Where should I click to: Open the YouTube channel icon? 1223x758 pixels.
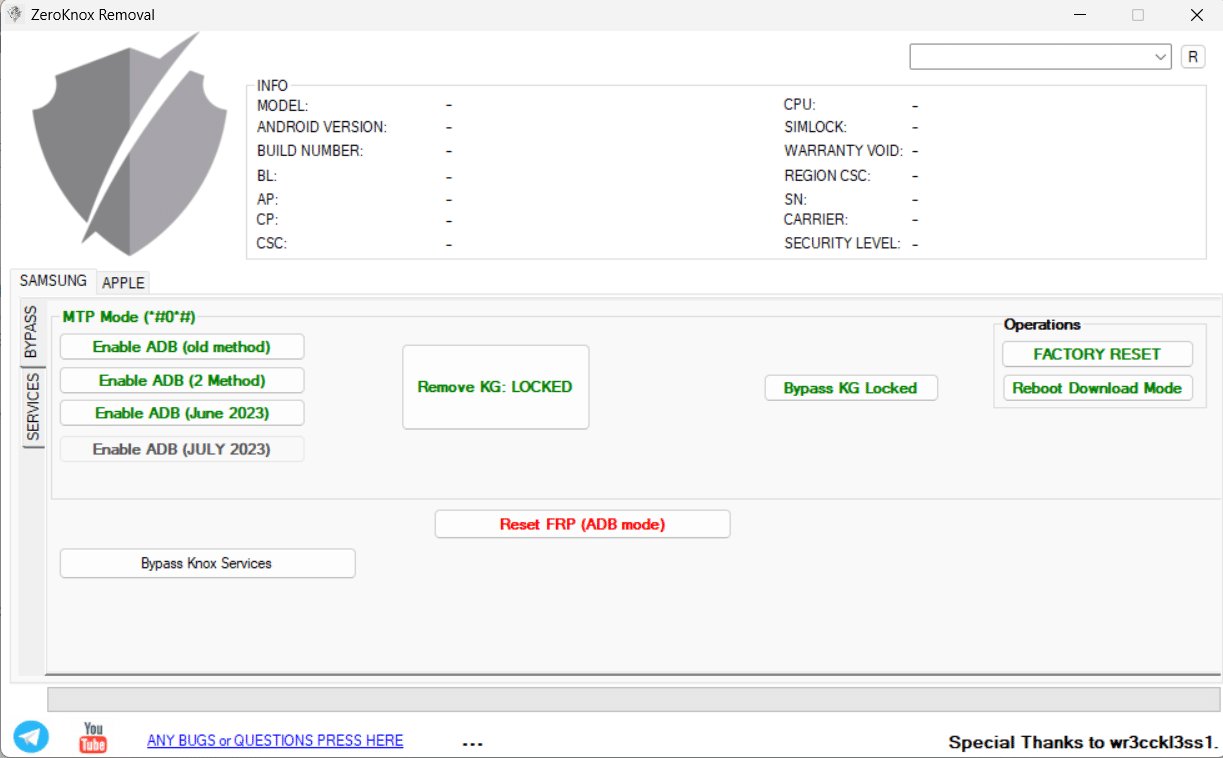[x=92, y=736]
